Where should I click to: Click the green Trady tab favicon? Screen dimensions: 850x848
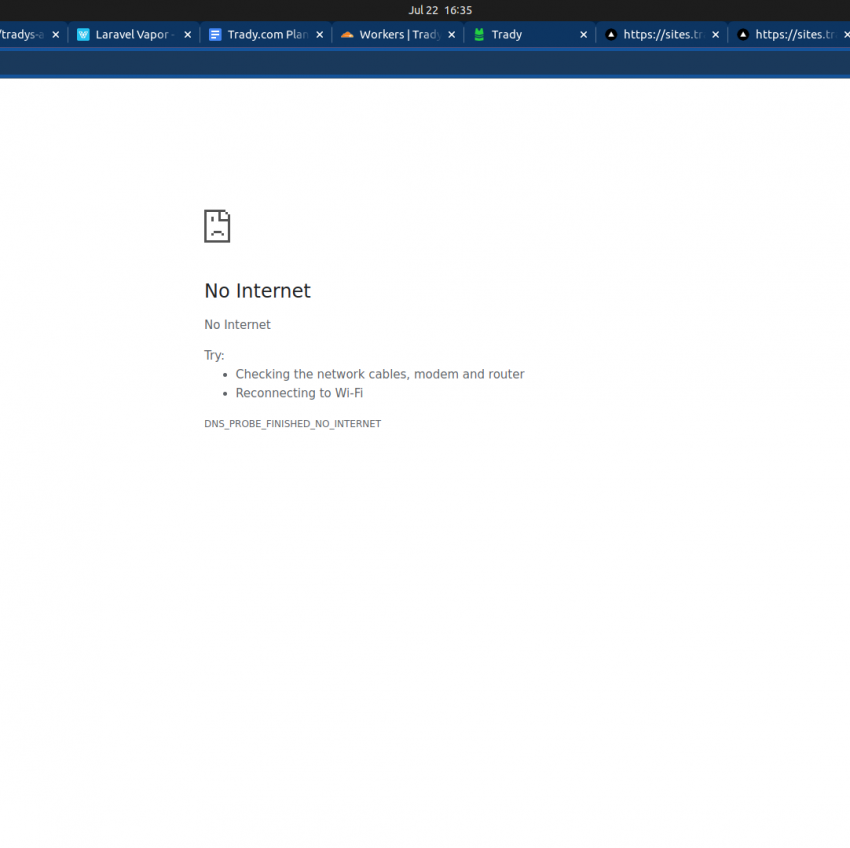pos(479,35)
